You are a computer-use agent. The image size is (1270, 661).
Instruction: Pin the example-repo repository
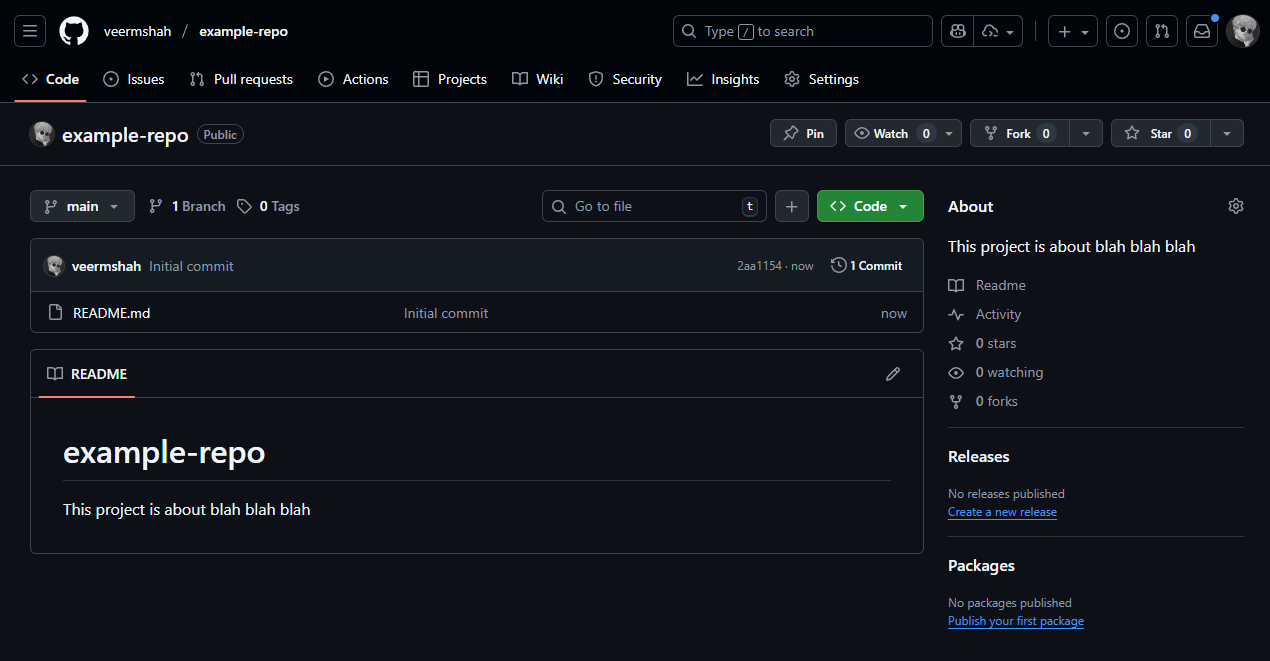point(803,133)
